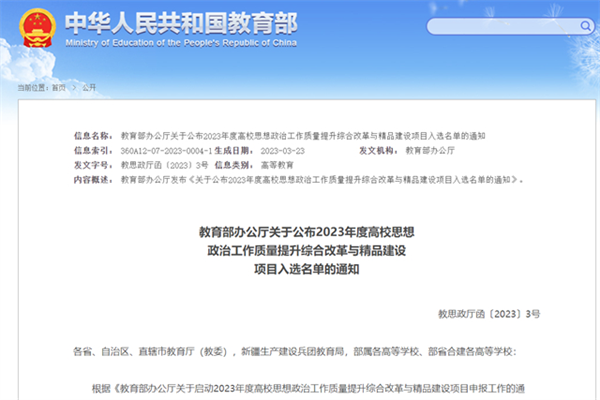Screen dimensions: 600x400
Task: Click the 中华人民共和国教育部 site title
Action: pos(181,23)
